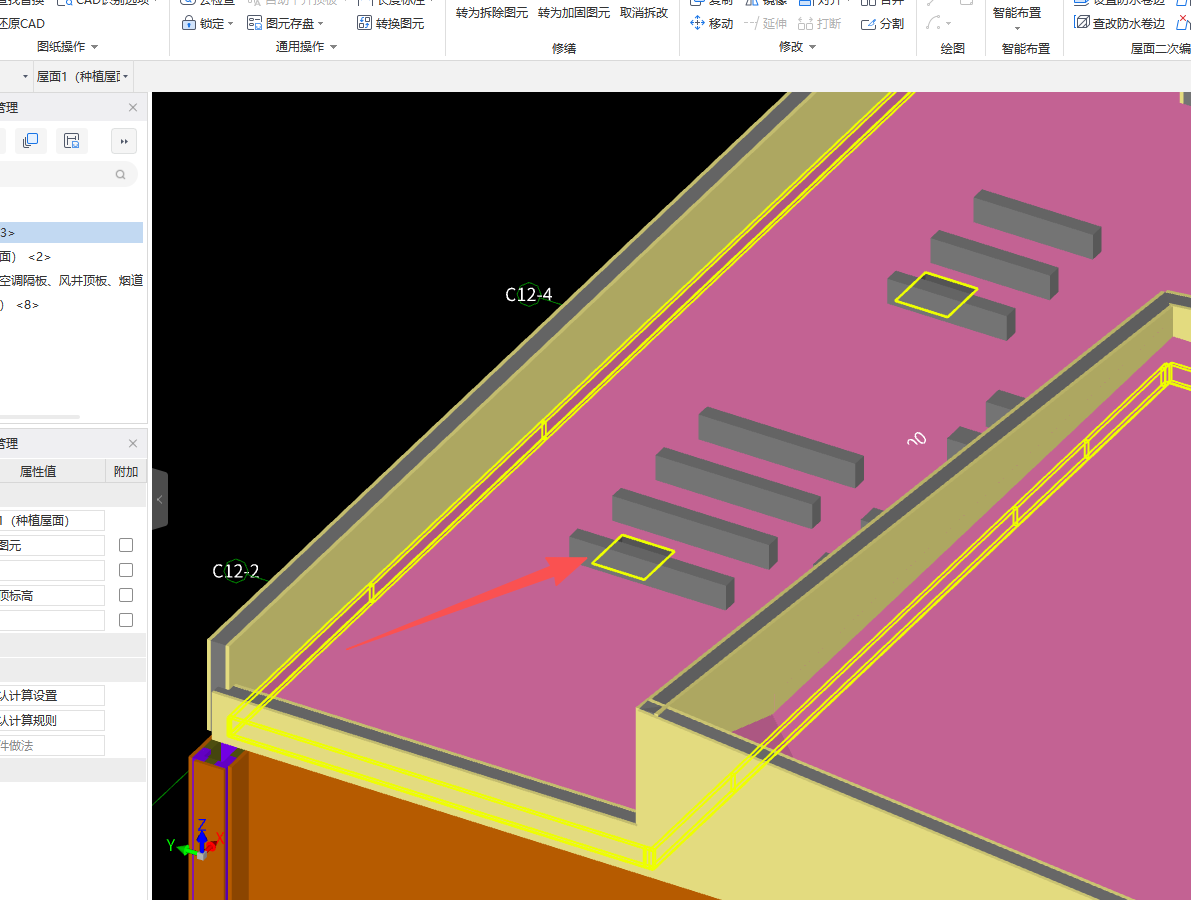Click the XYZ axis gizmo
This screenshot has width=1191, height=900.
point(199,841)
